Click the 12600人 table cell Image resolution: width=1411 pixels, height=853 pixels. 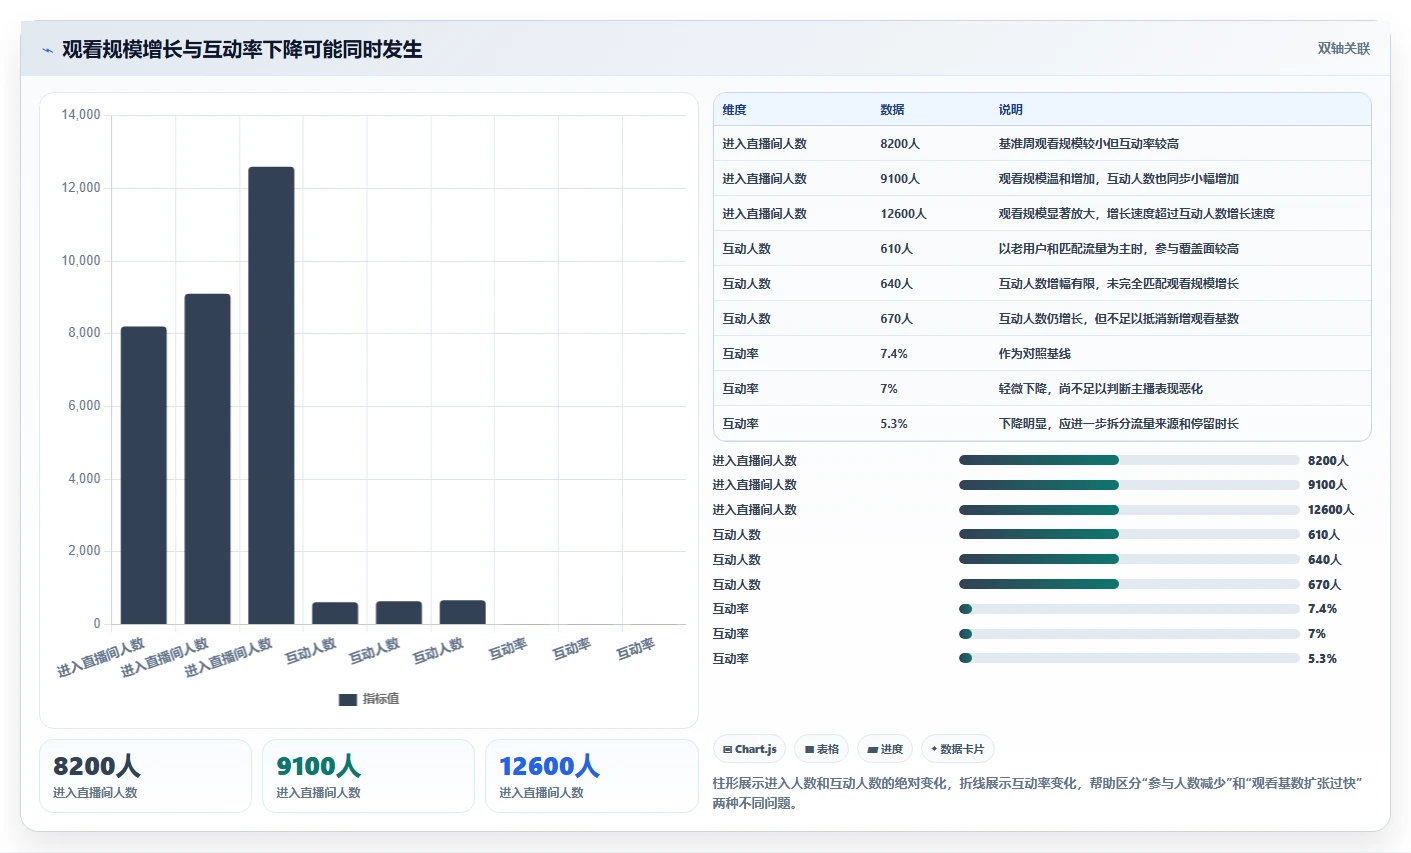click(x=903, y=214)
